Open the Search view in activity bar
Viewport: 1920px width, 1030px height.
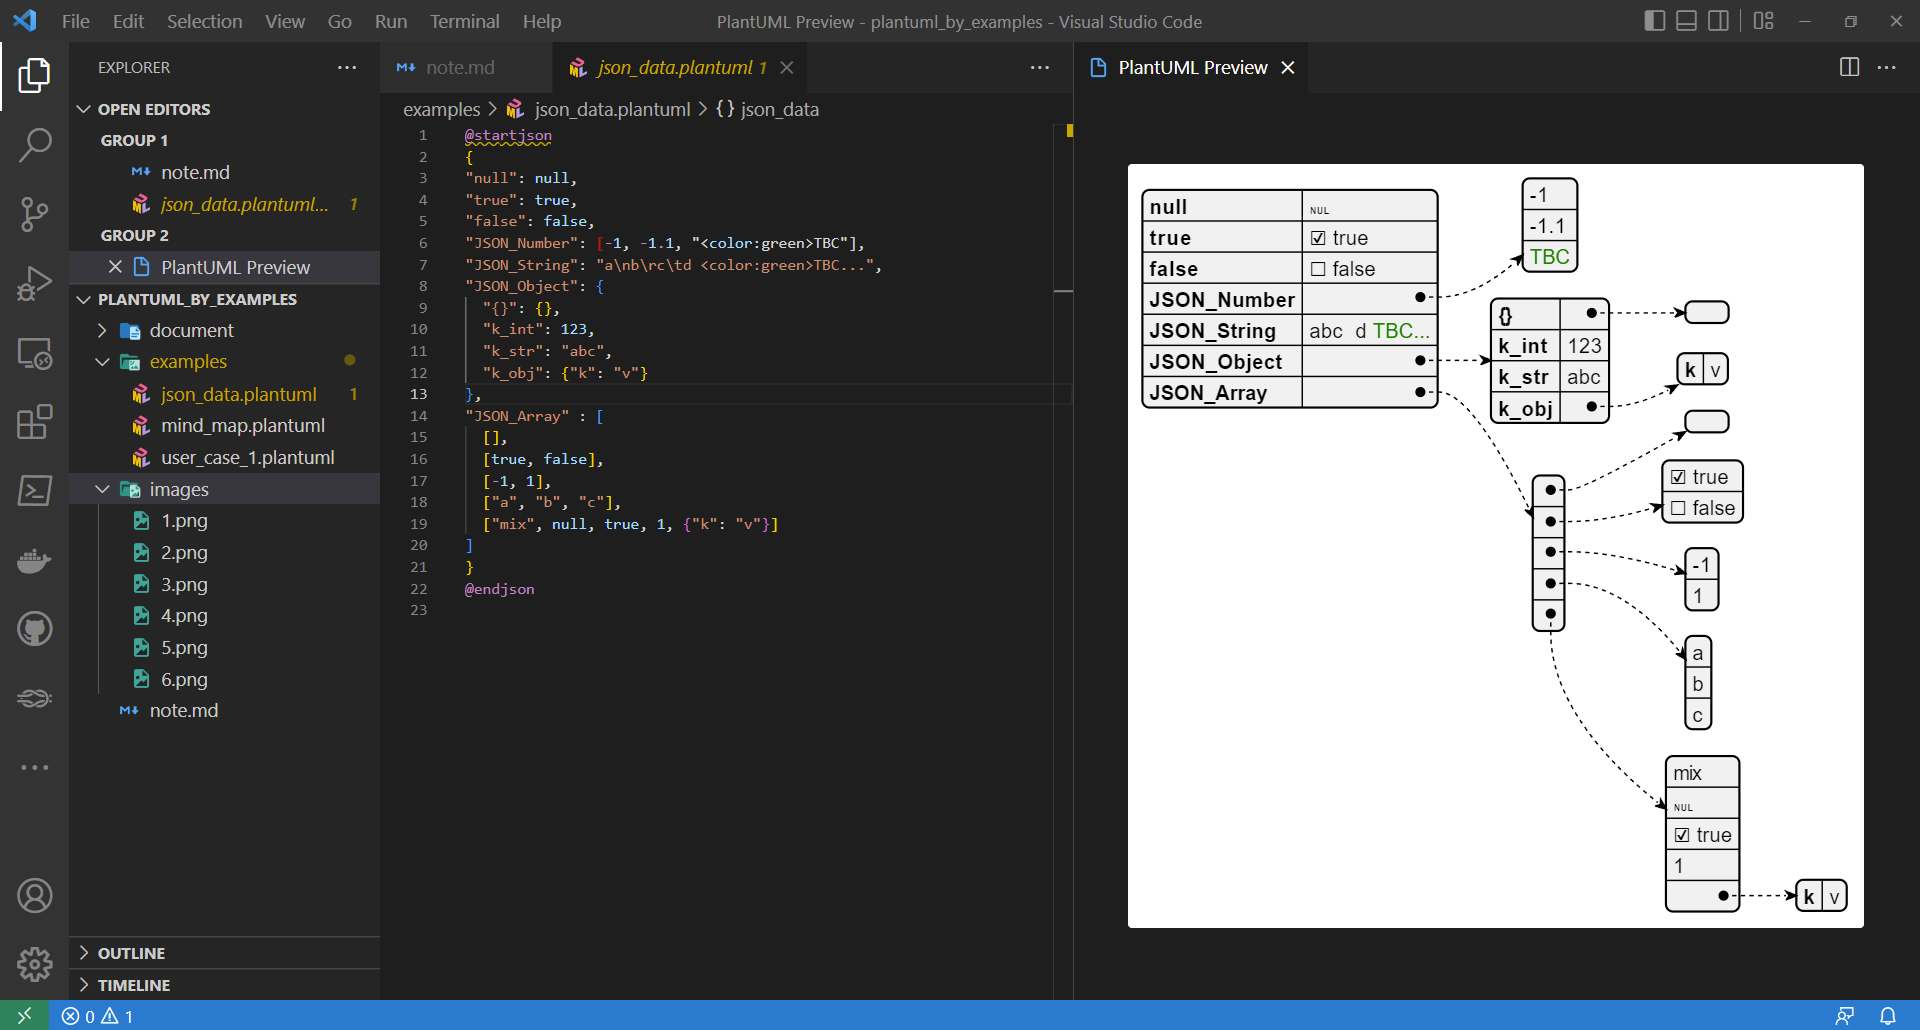click(34, 145)
